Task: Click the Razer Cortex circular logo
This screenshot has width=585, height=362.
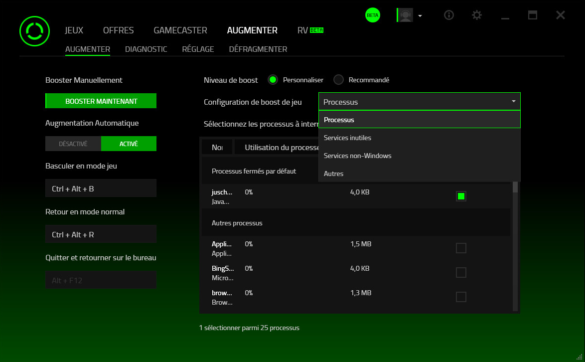Action: click(x=34, y=31)
